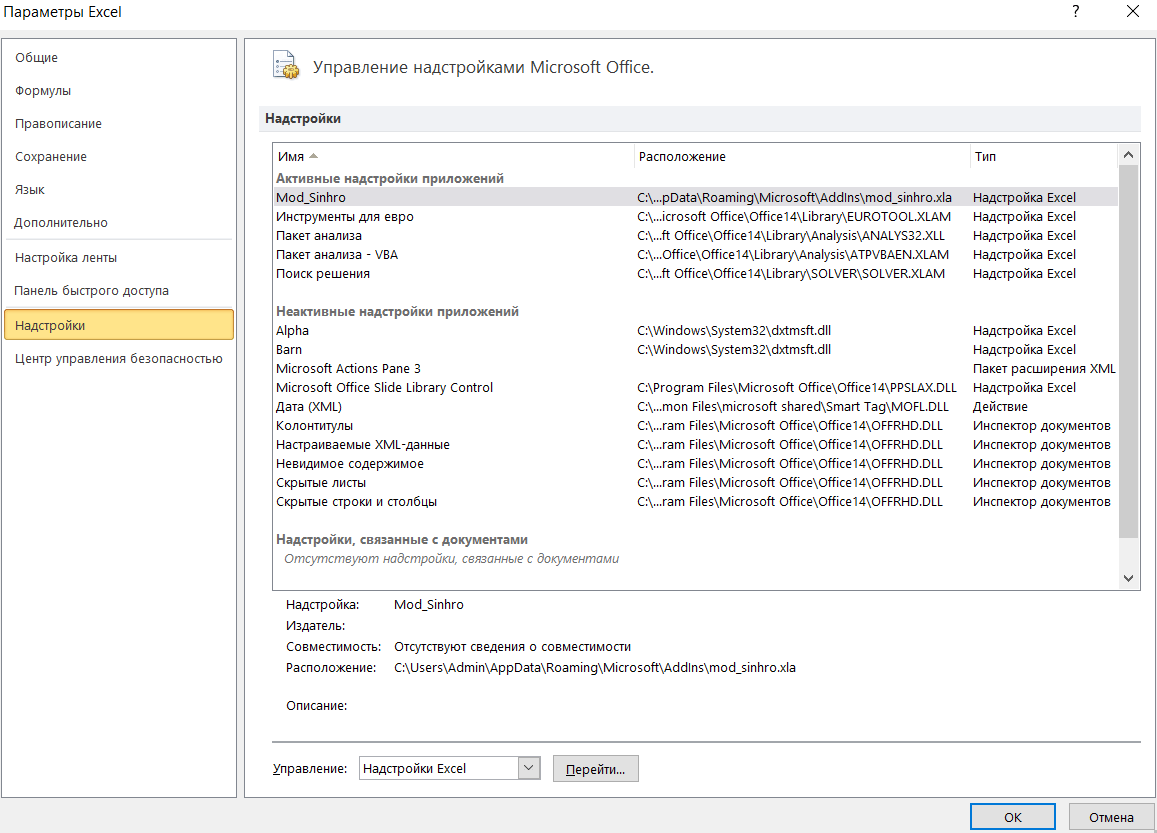This screenshot has height=833, width=1157.
Task: Click Отсутствуют сведения о совместимости text
Action: click(x=512, y=646)
